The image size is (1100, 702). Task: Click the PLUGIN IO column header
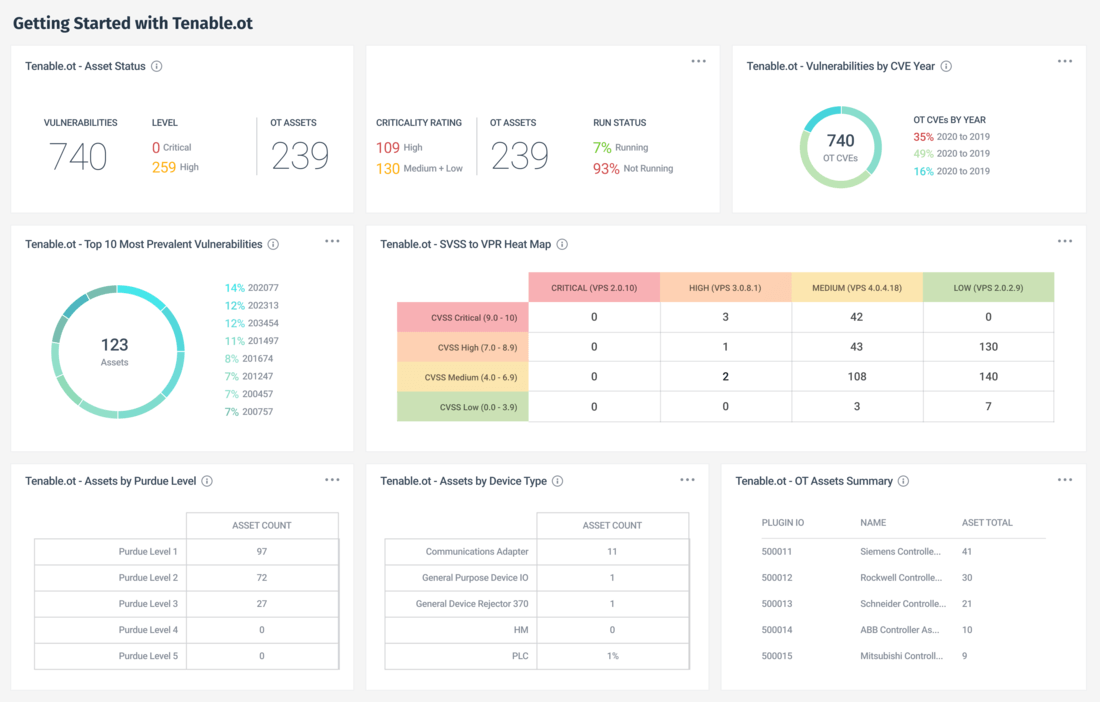tap(783, 522)
